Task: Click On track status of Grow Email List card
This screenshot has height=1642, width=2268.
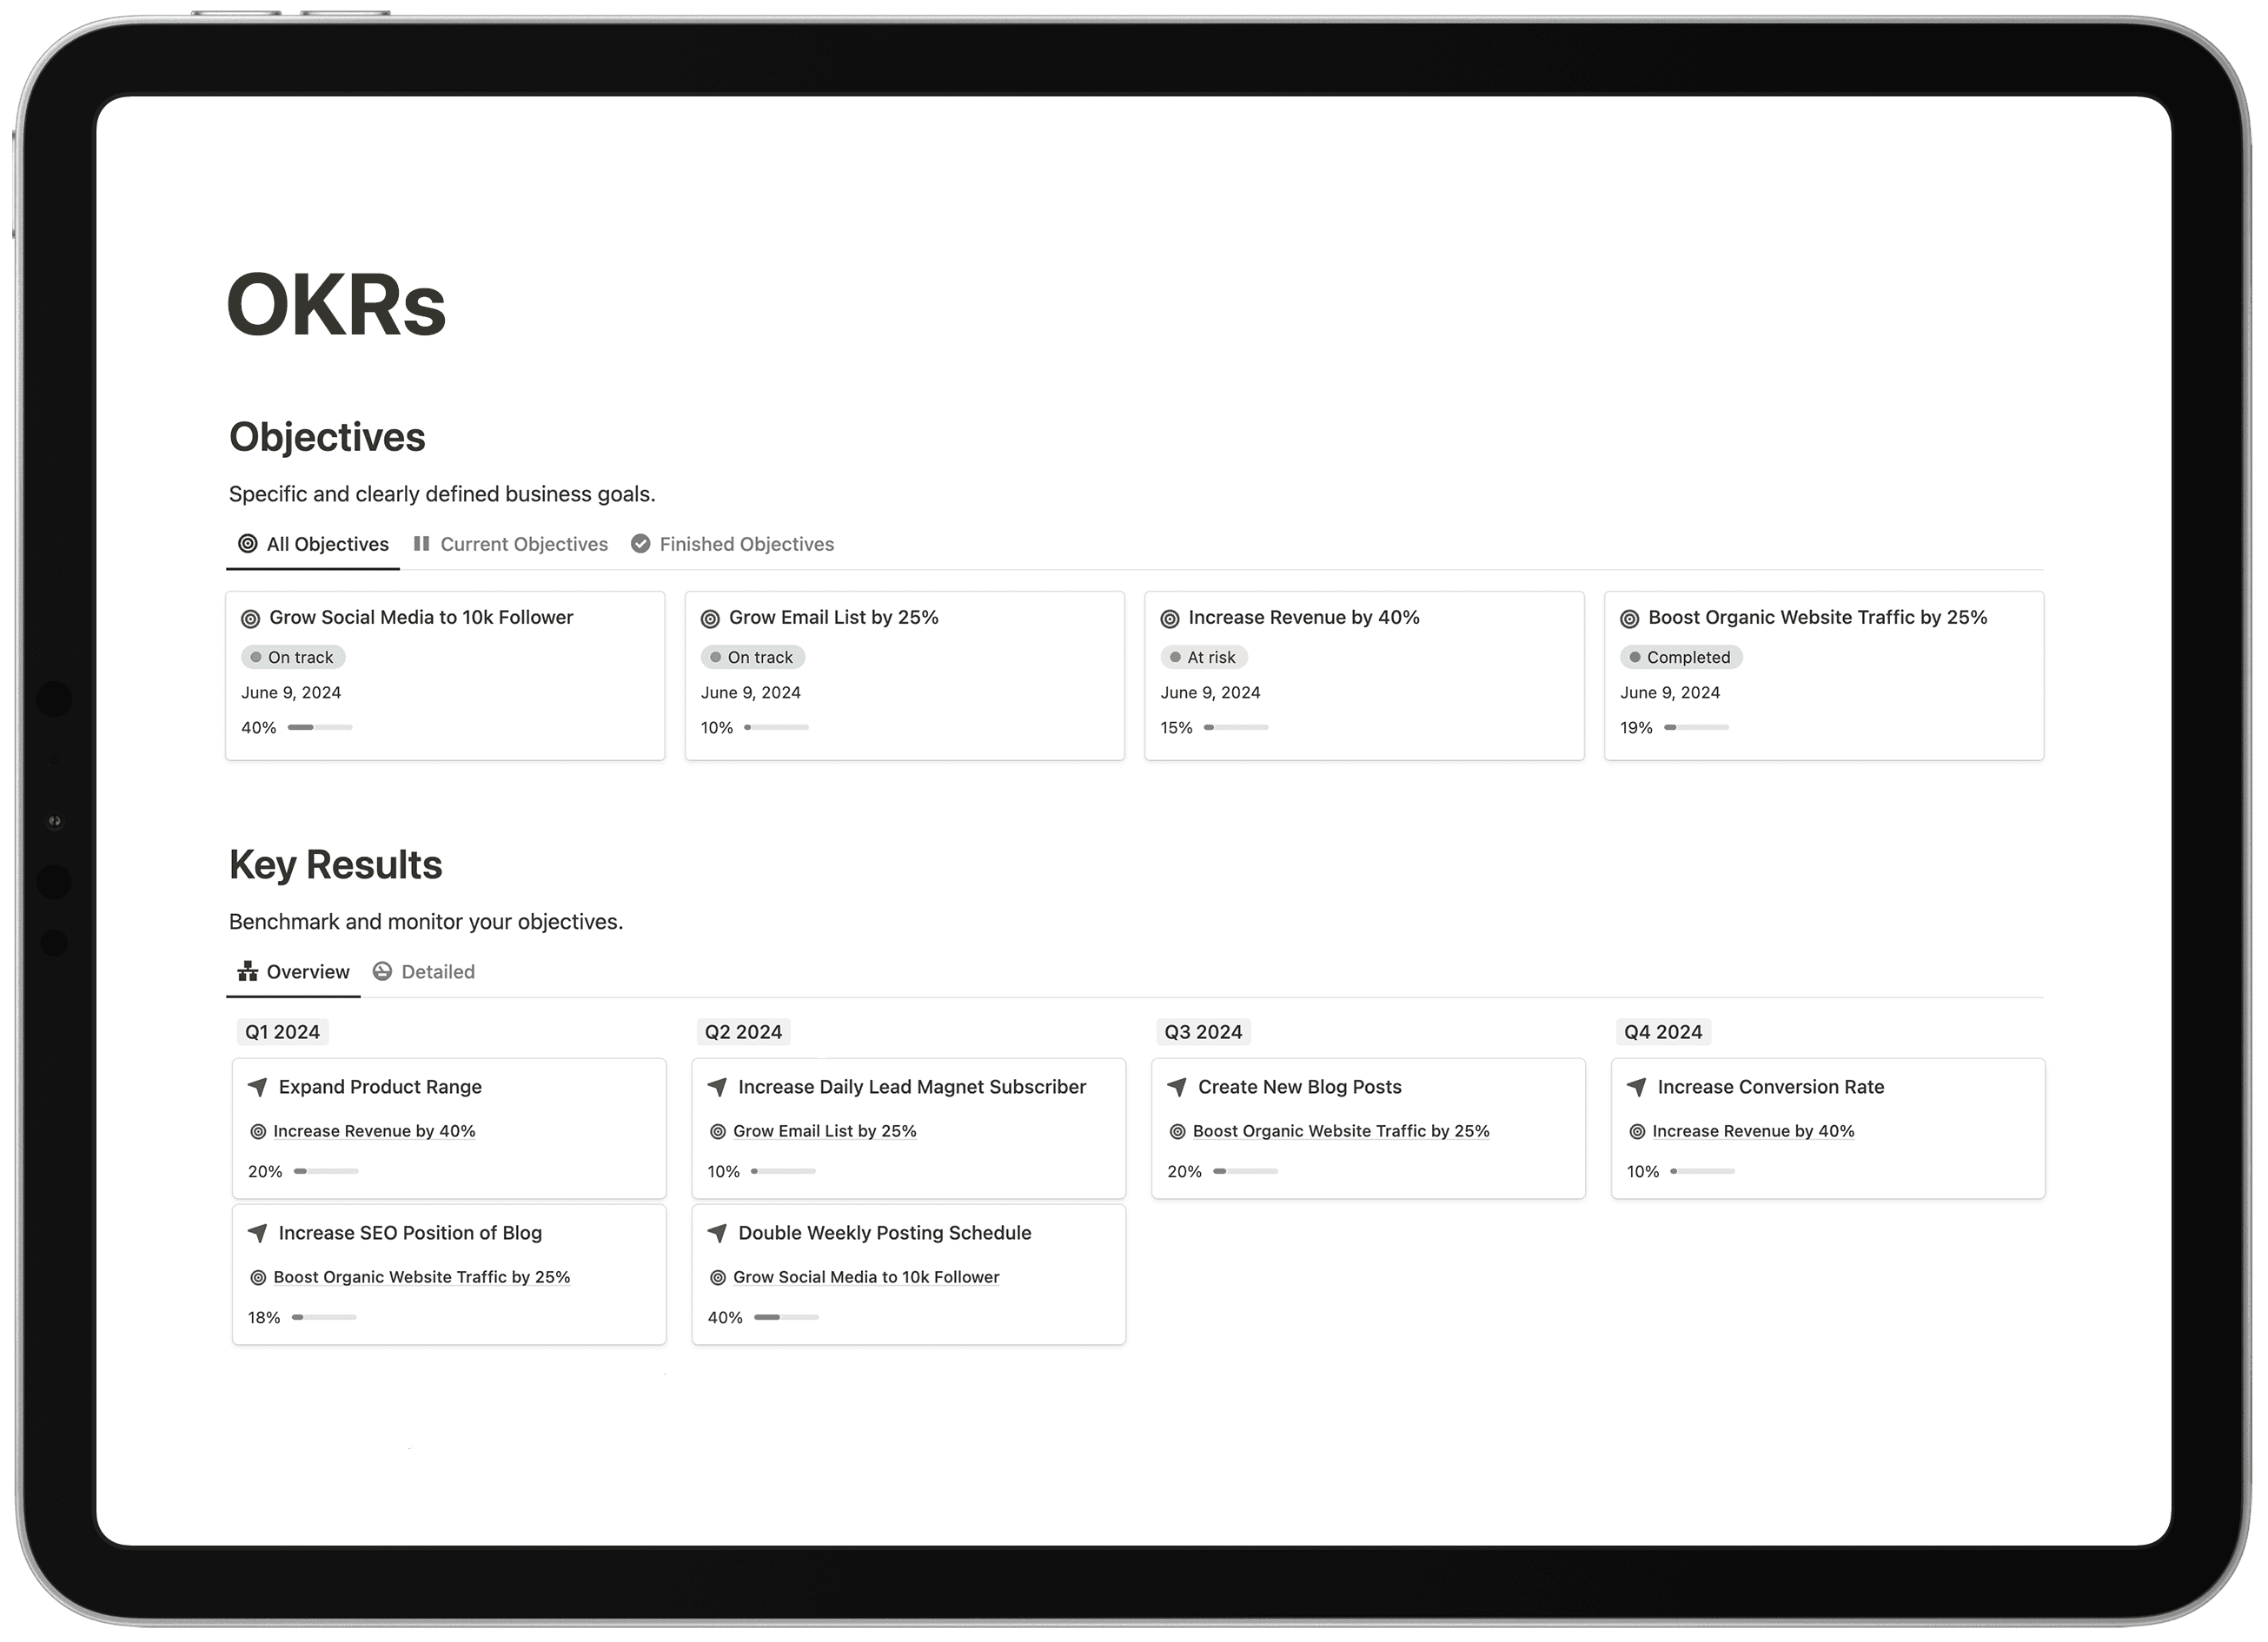Action: pos(753,658)
